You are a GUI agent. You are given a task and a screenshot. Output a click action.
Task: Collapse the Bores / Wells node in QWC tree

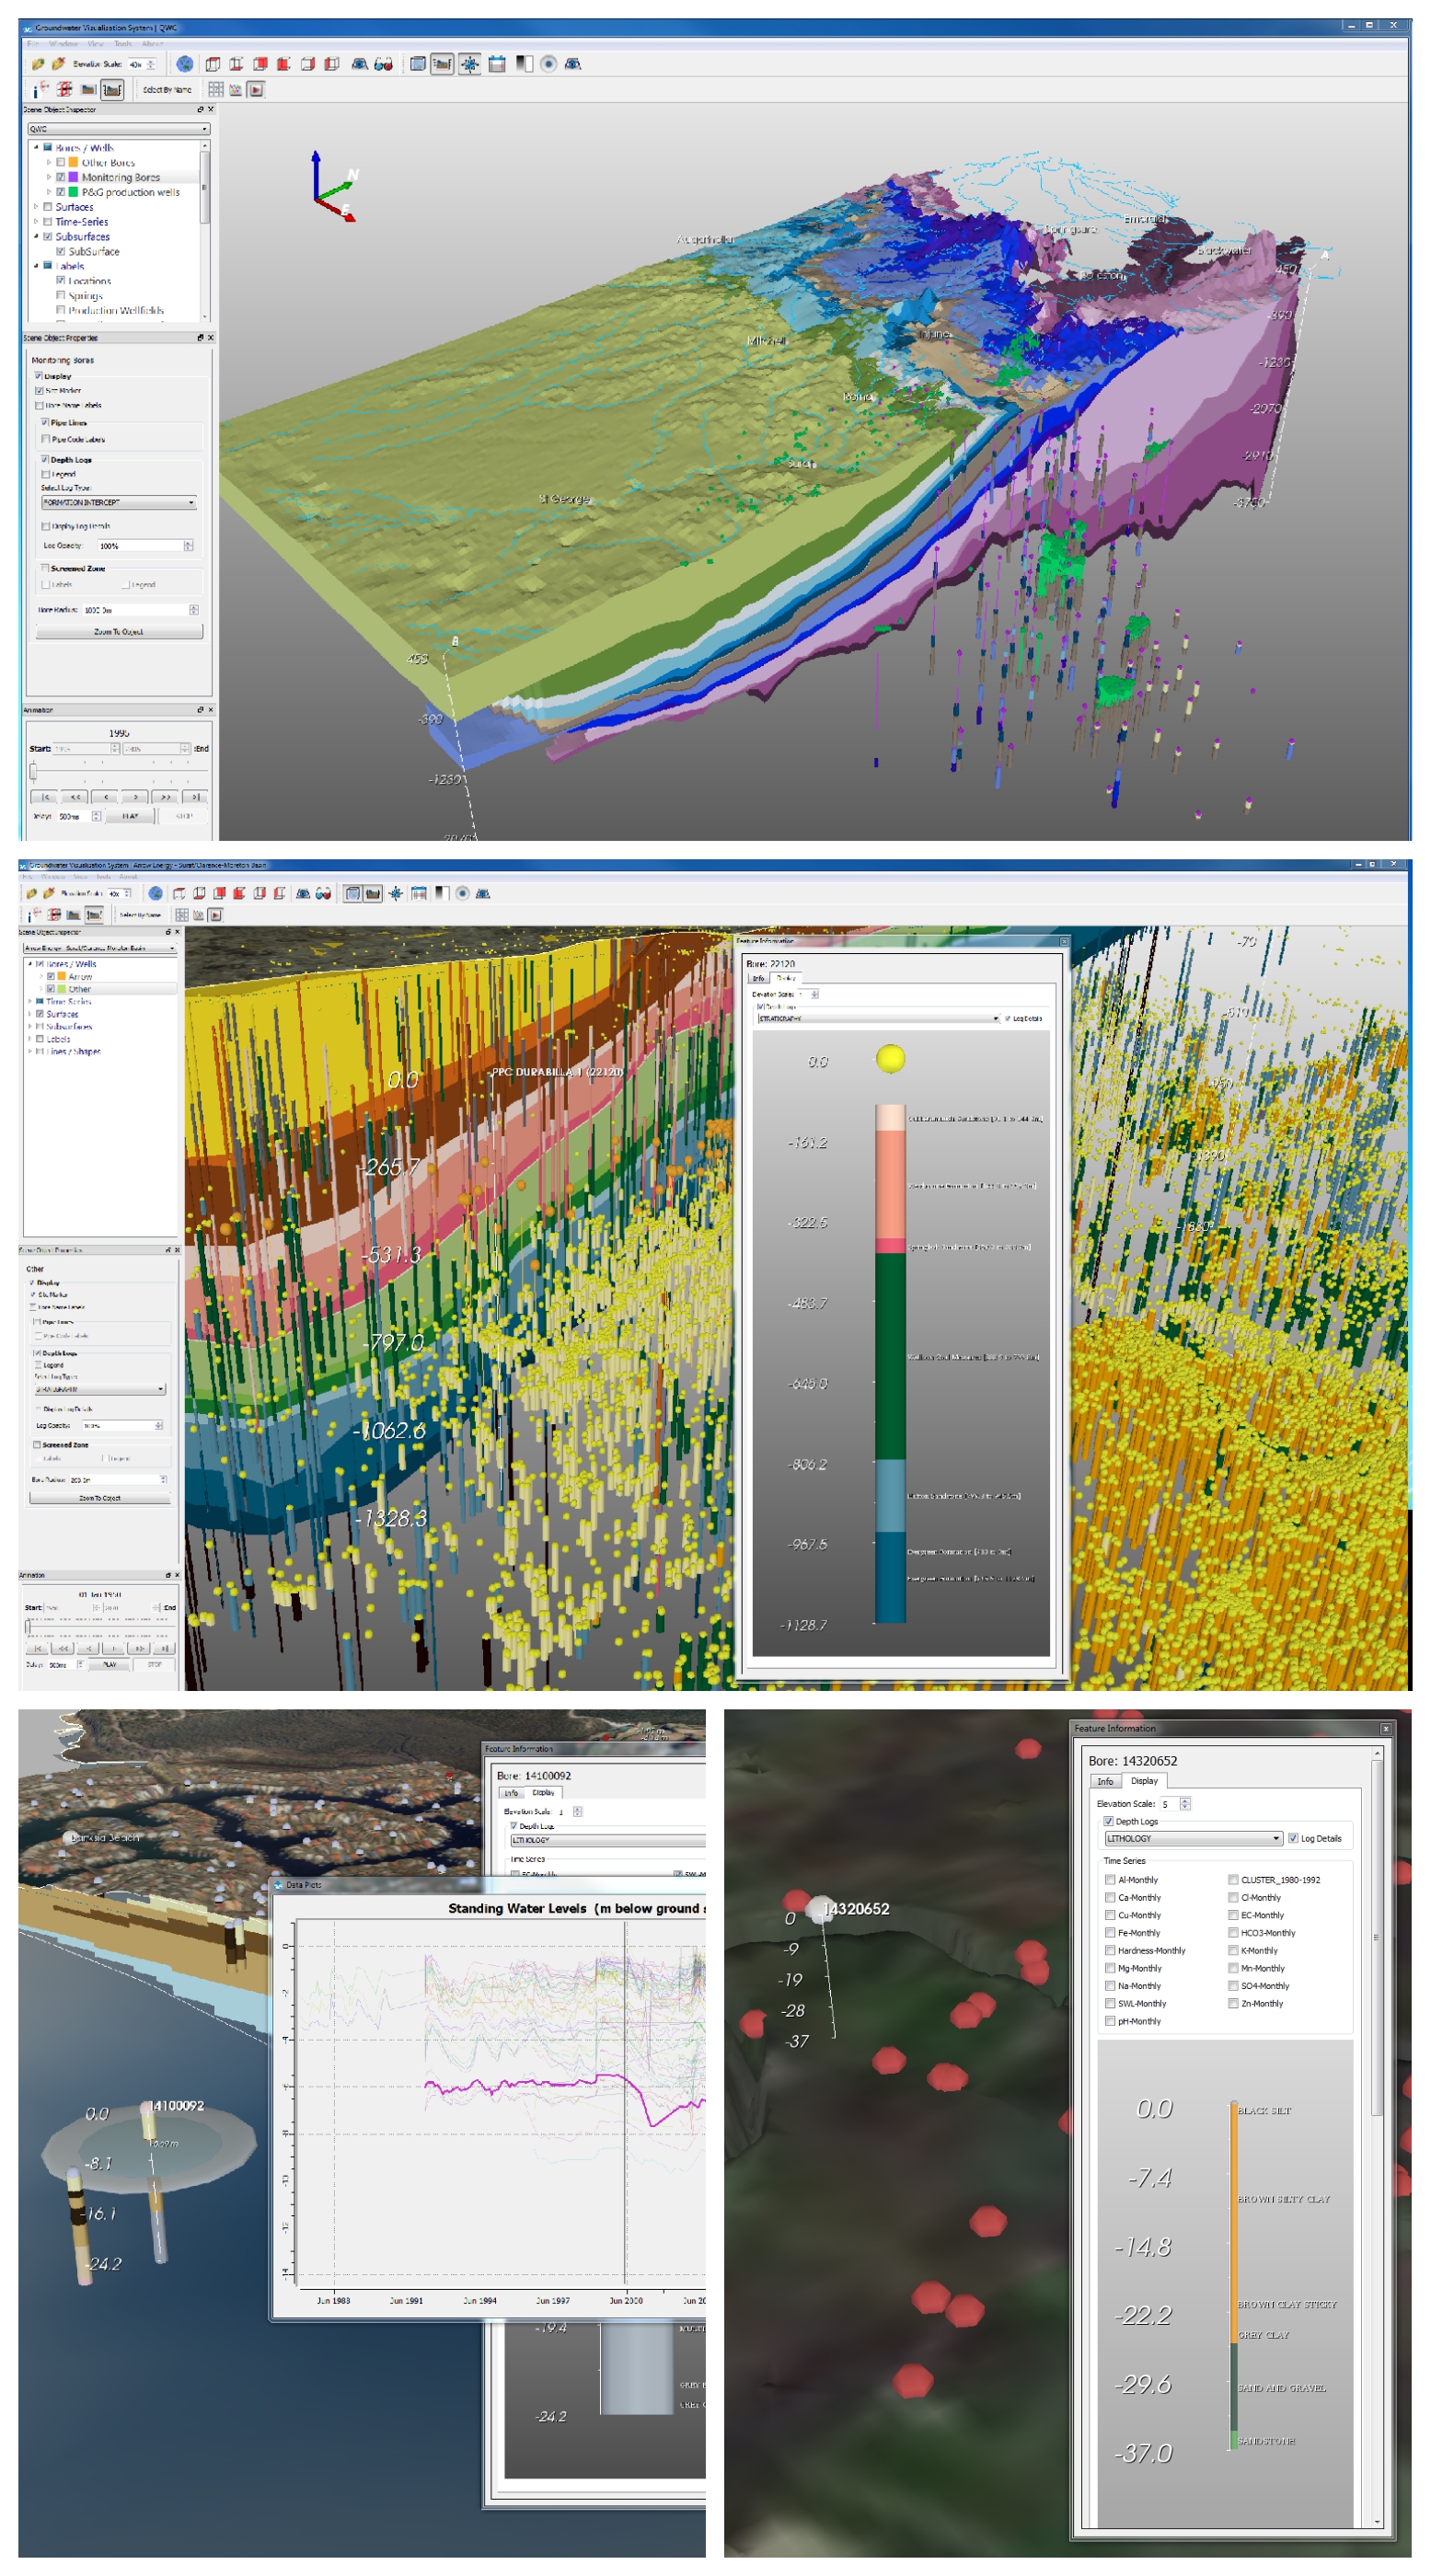coord(36,147)
